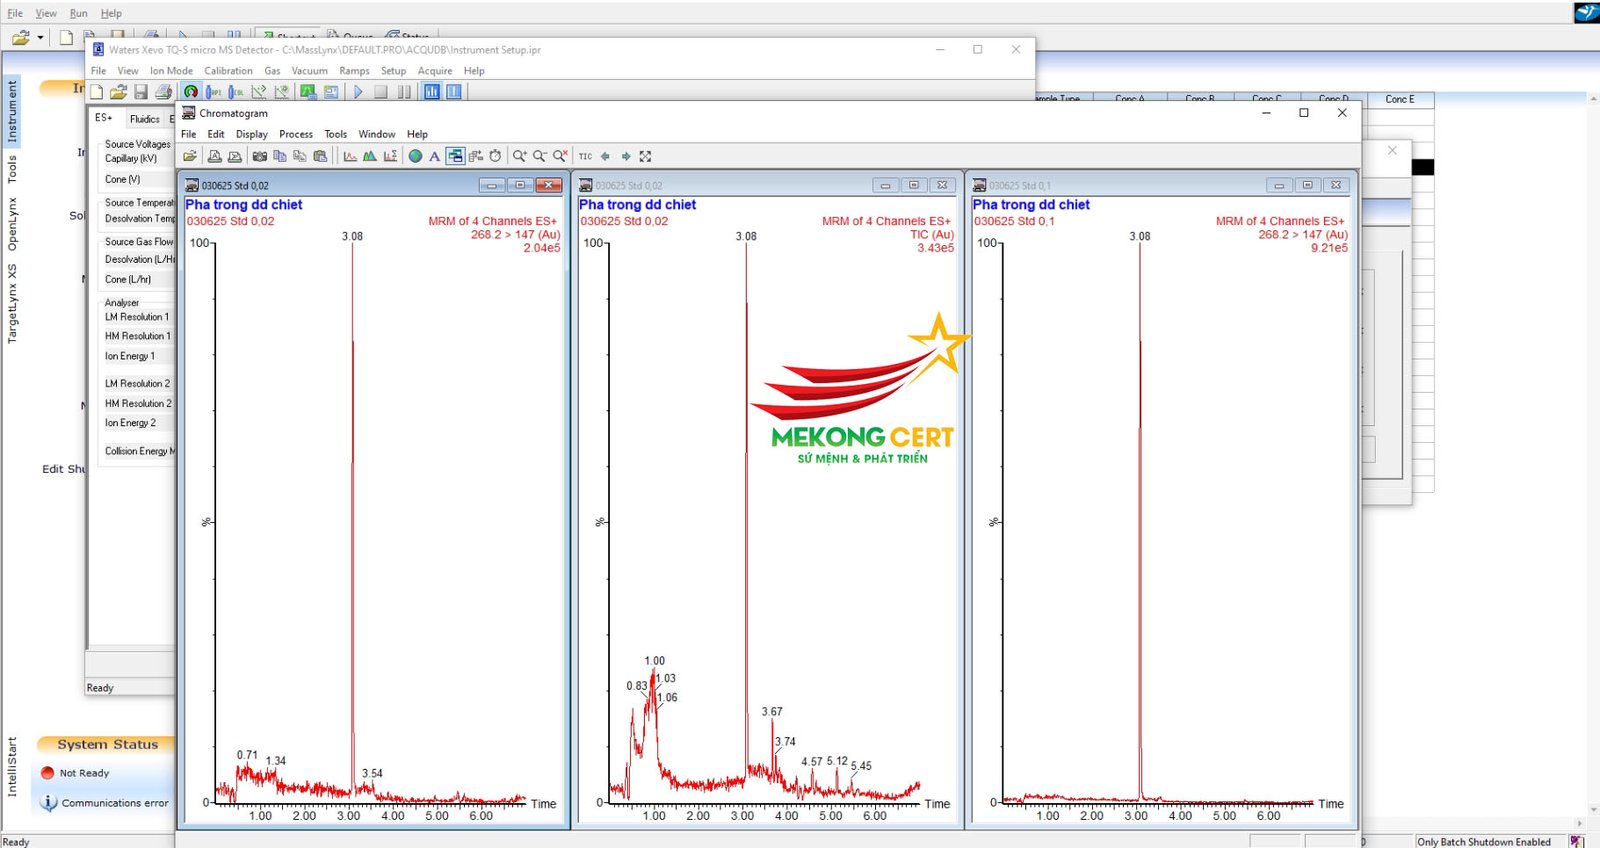Click Print in portrait icon in Chromatogram toolbar
The image size is (1600, 848).
tap(214, 156)
